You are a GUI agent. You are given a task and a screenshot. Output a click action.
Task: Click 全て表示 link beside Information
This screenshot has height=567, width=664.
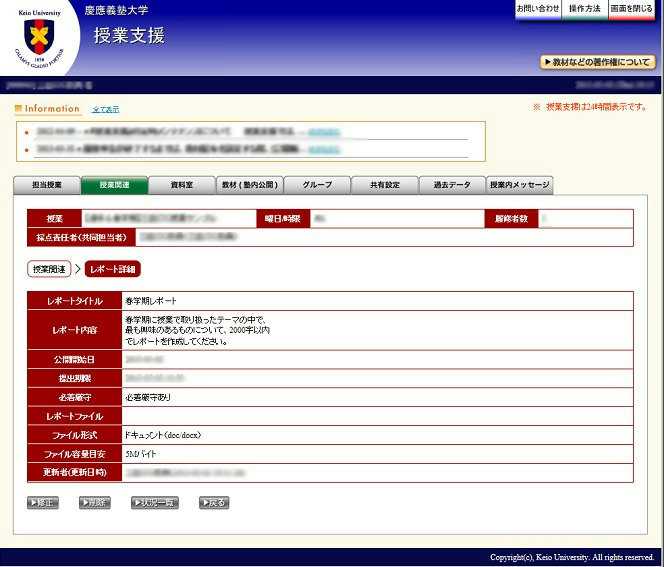tap(104, 109)
